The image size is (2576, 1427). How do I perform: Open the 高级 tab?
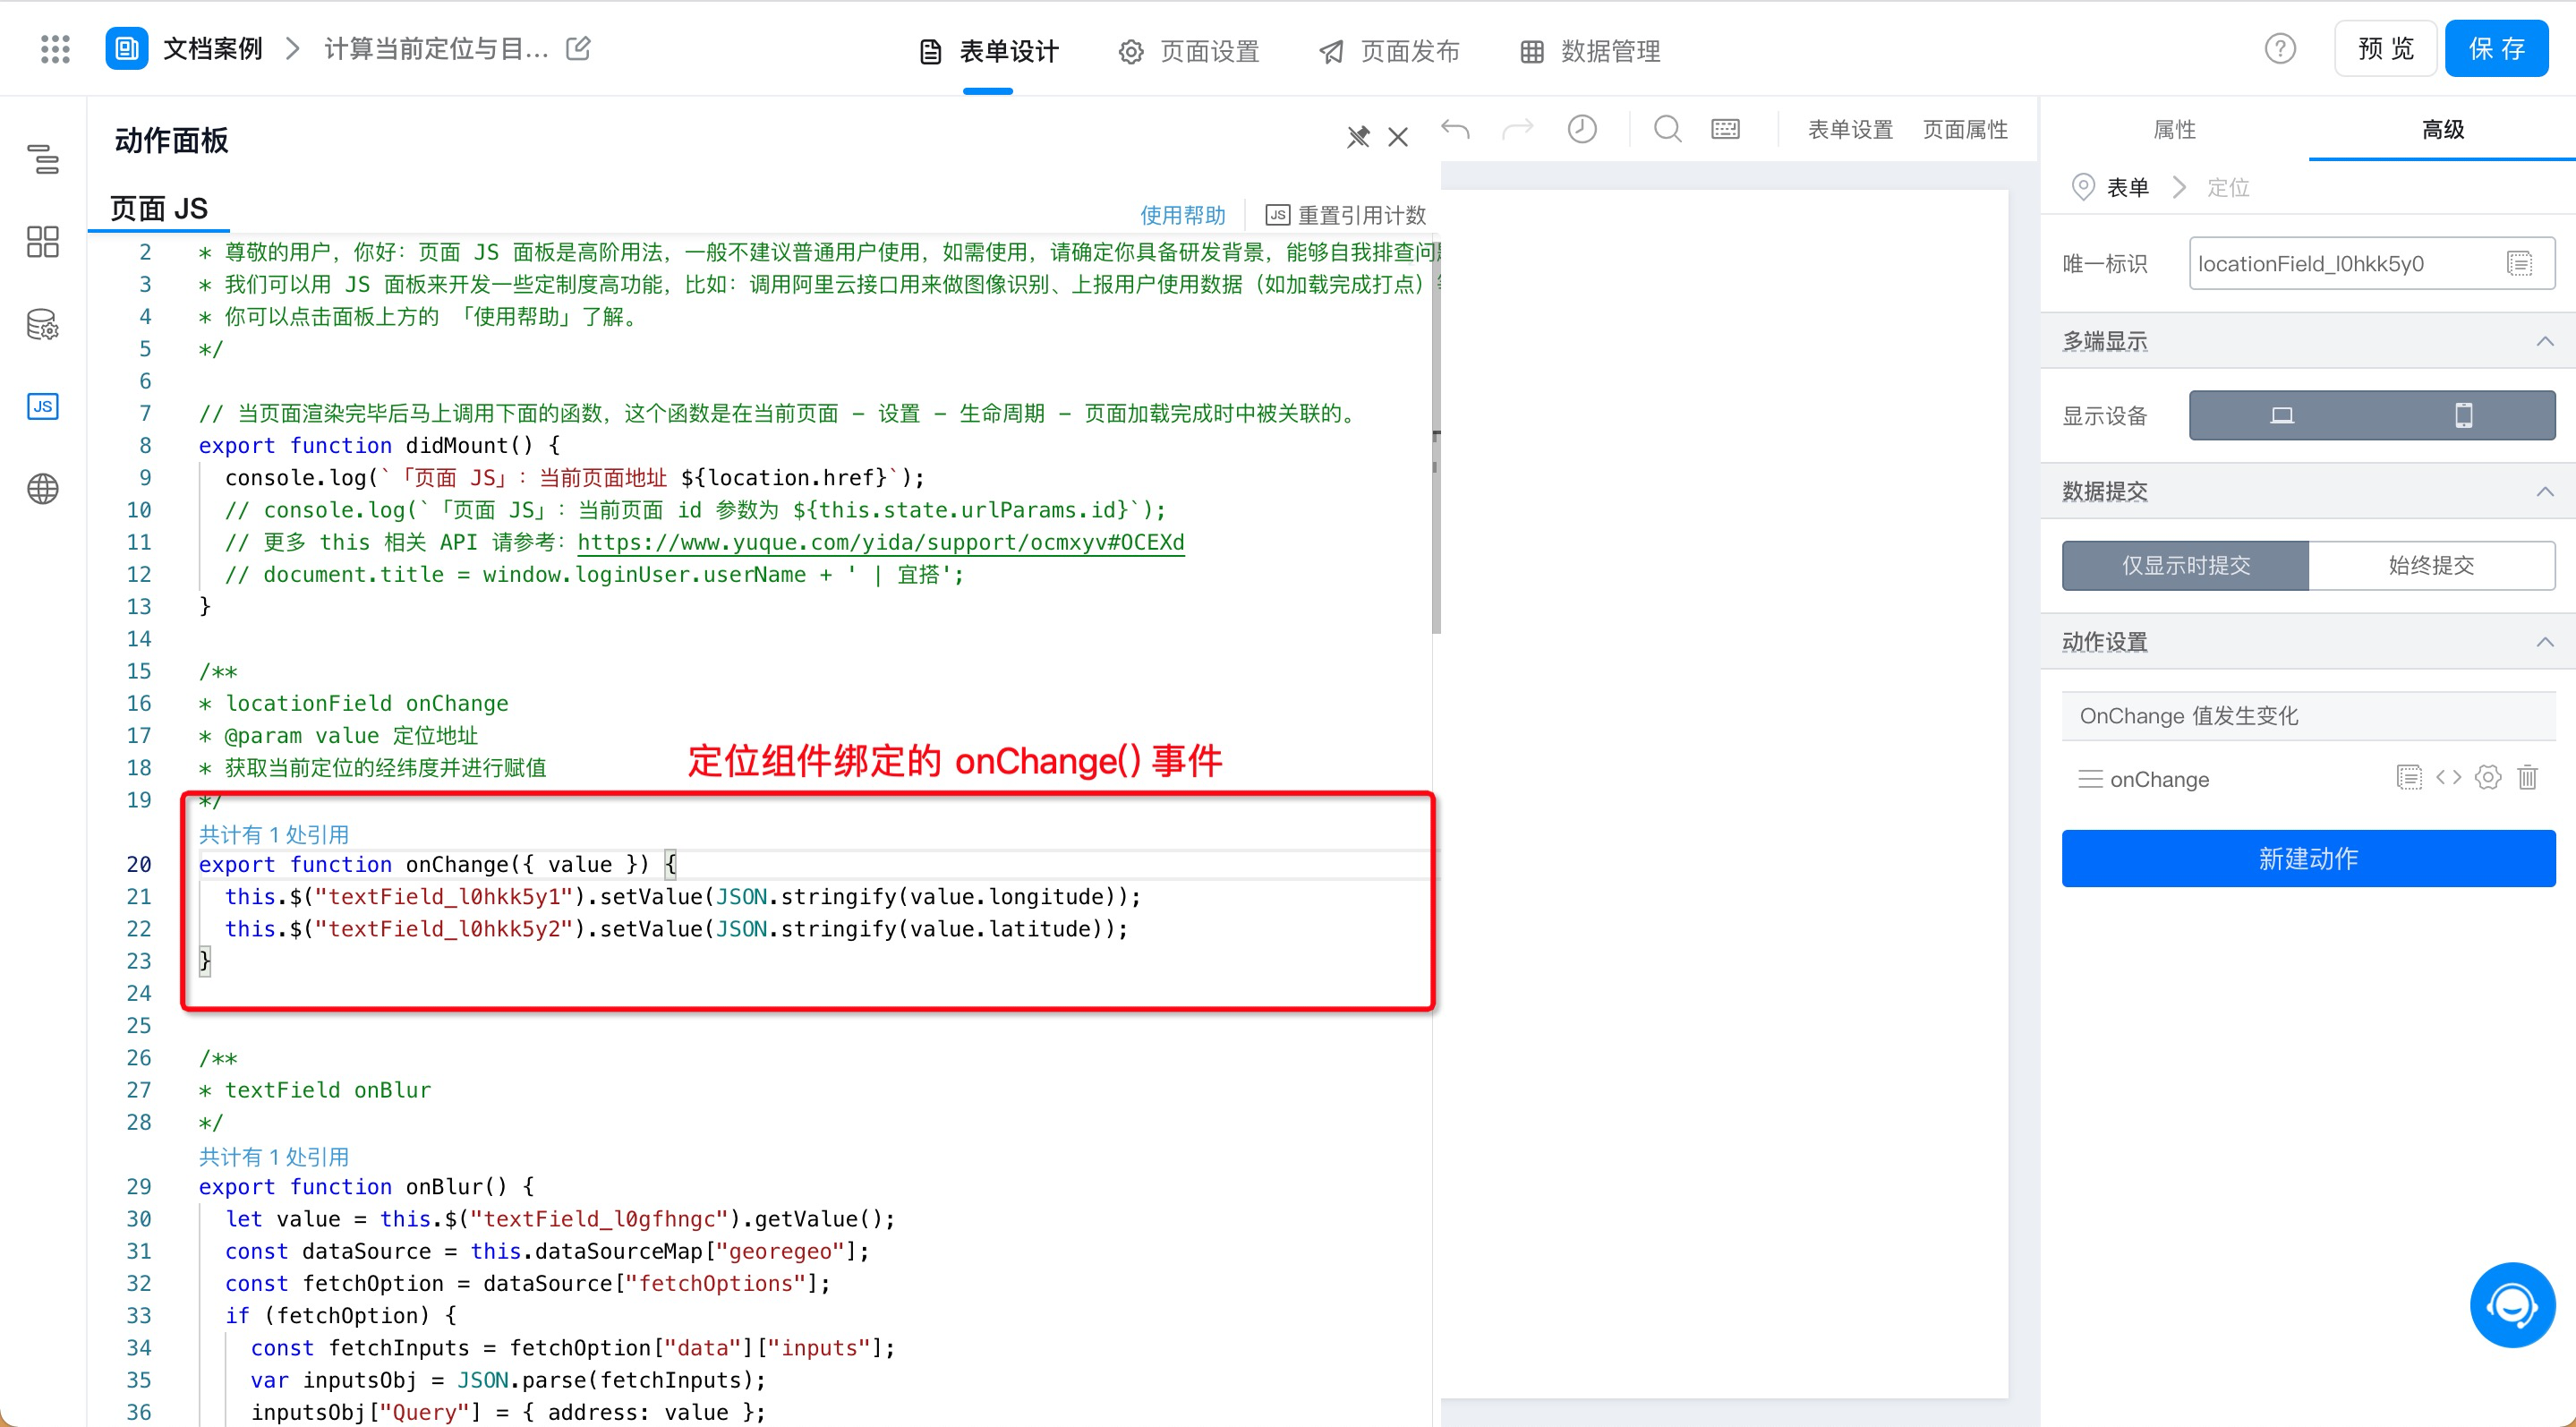[x=2442, y=129]
